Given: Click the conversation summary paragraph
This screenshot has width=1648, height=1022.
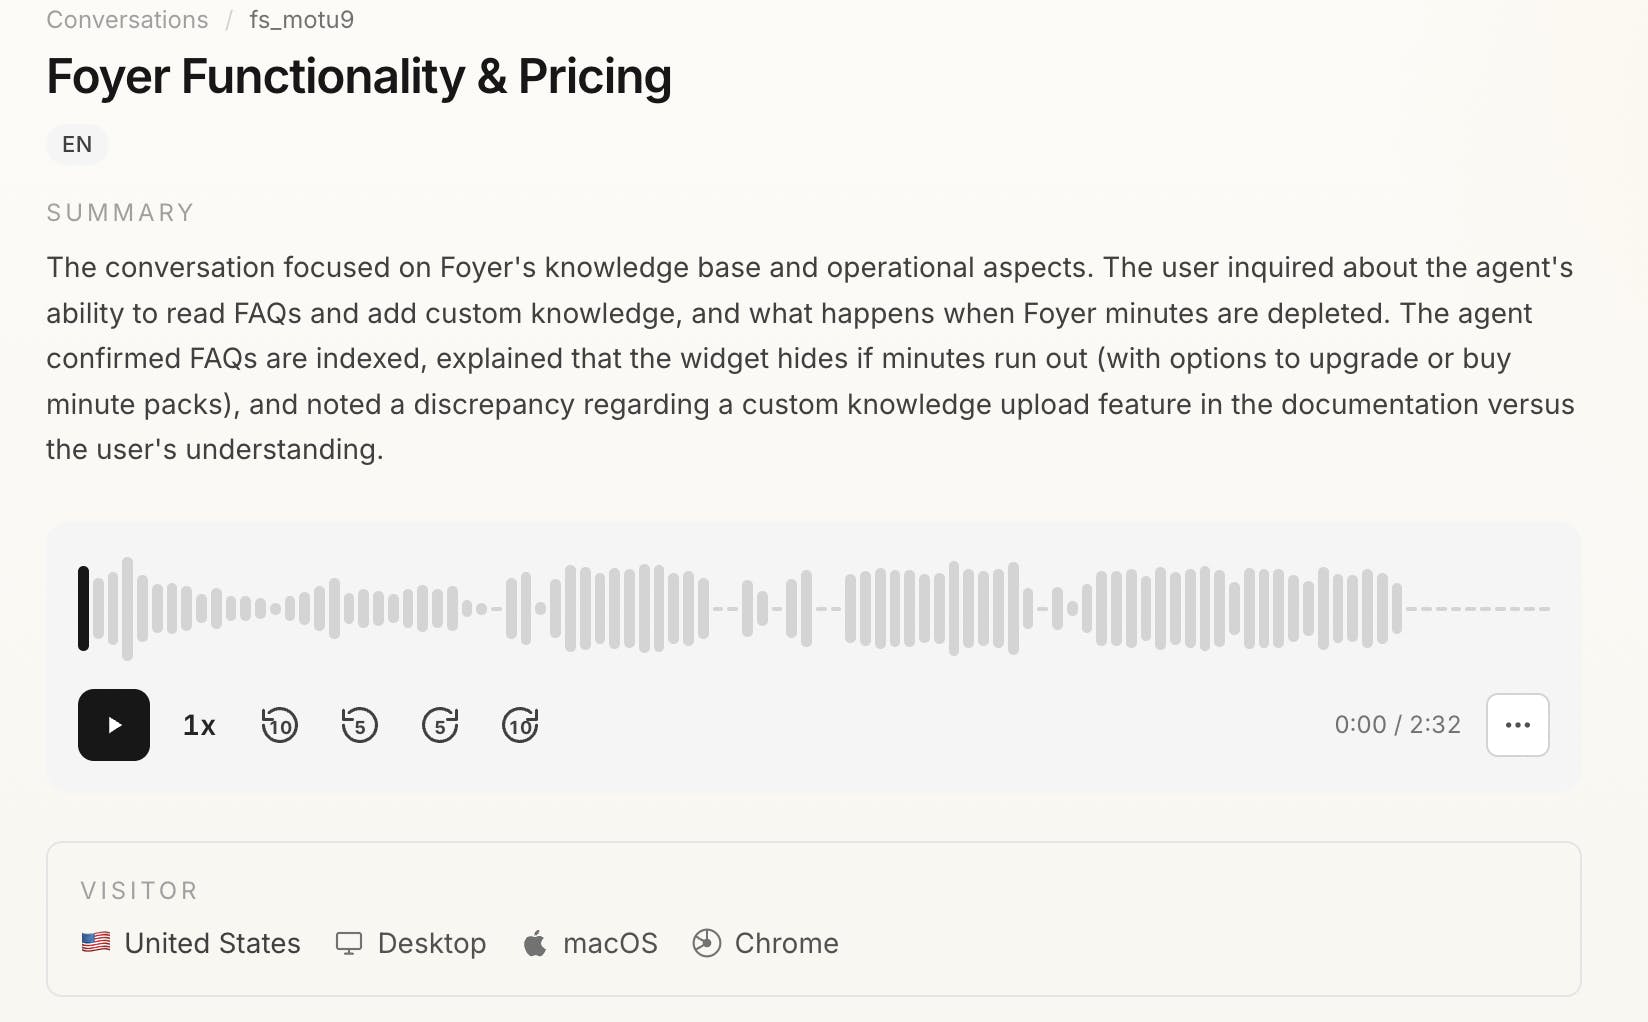Looking at the screenshot, I should (810, 358).
